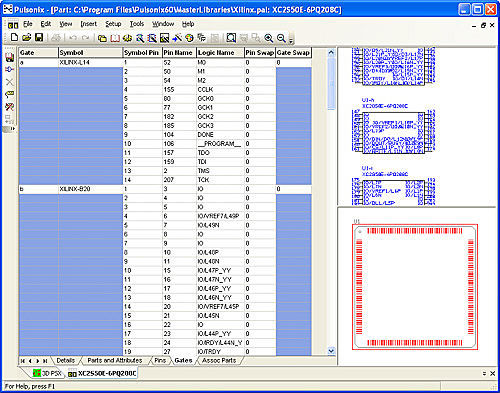Switch to the Assoc Parts tab

pos(219,360)
